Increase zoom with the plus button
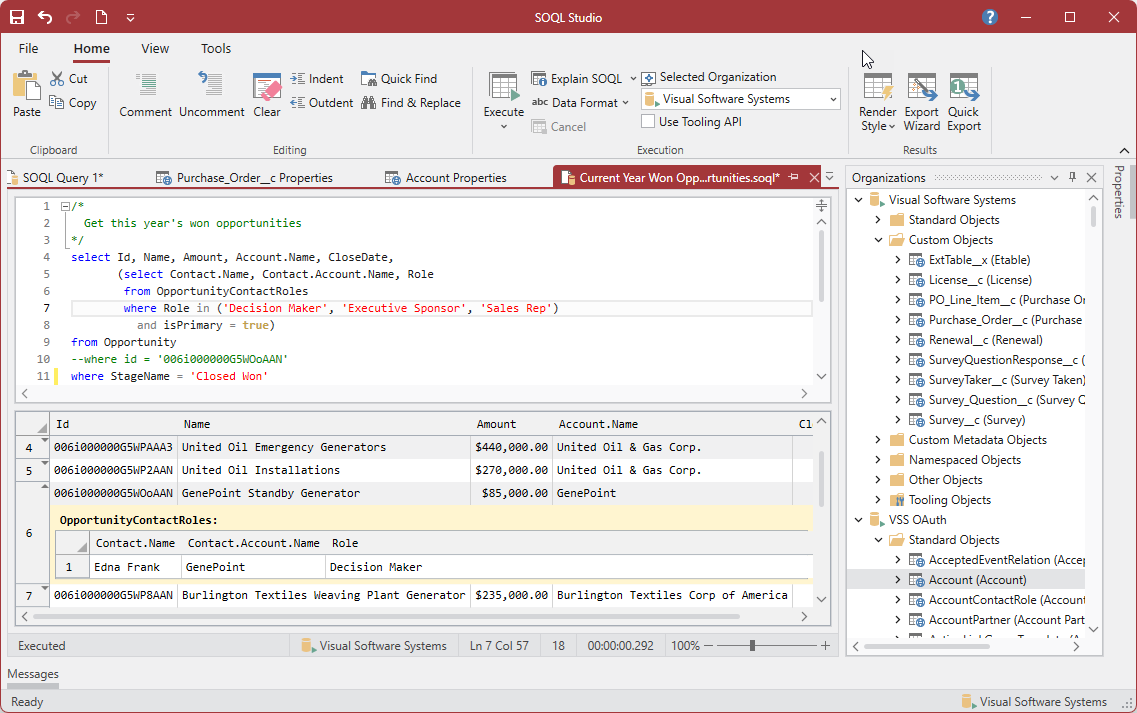The width and height of the screenshot is (1137, 713). point(825,646)
